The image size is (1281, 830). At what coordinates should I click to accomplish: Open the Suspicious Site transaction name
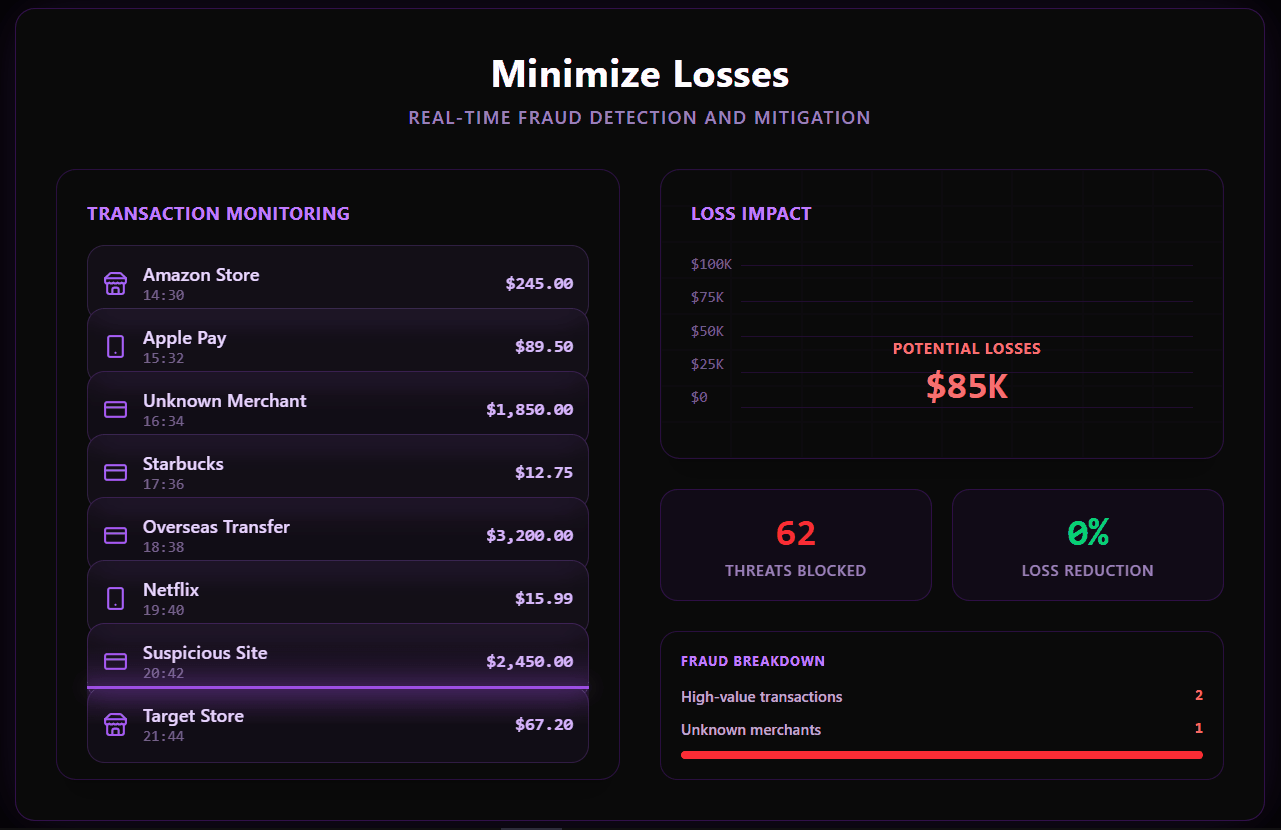coord(205,653)
